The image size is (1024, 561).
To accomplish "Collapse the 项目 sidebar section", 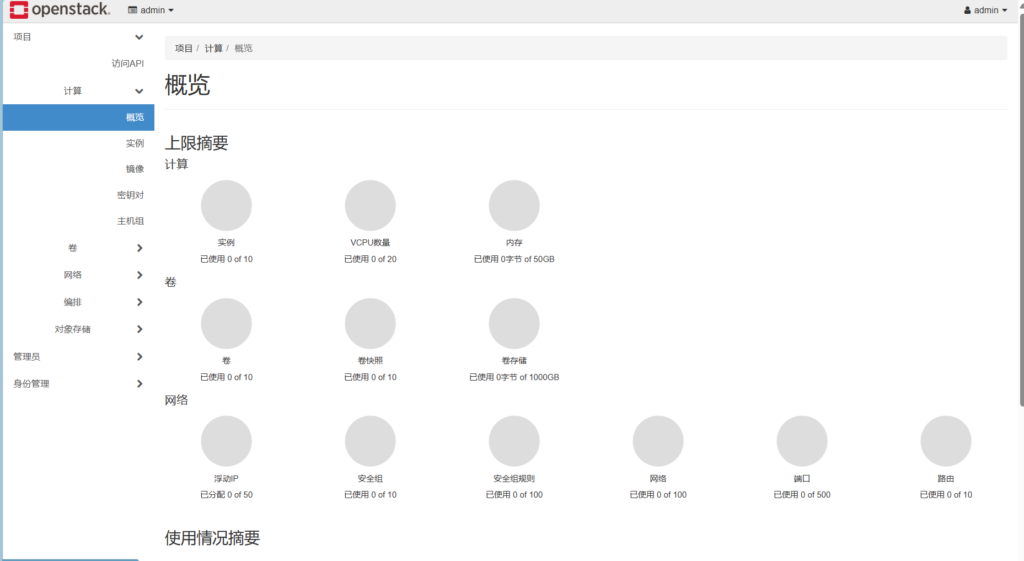I will point(78,37).
